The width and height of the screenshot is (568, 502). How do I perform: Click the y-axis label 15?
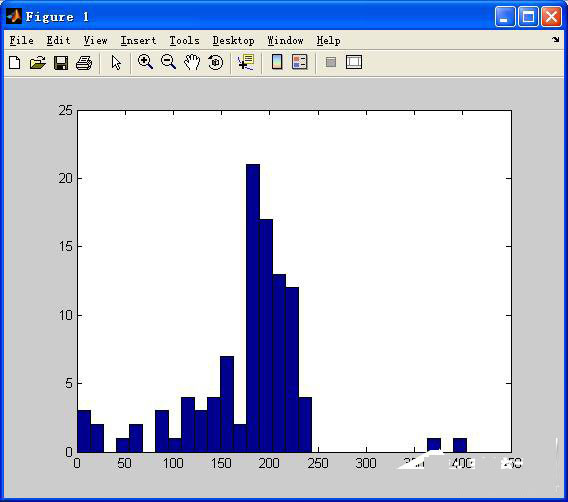pos(66,246)
